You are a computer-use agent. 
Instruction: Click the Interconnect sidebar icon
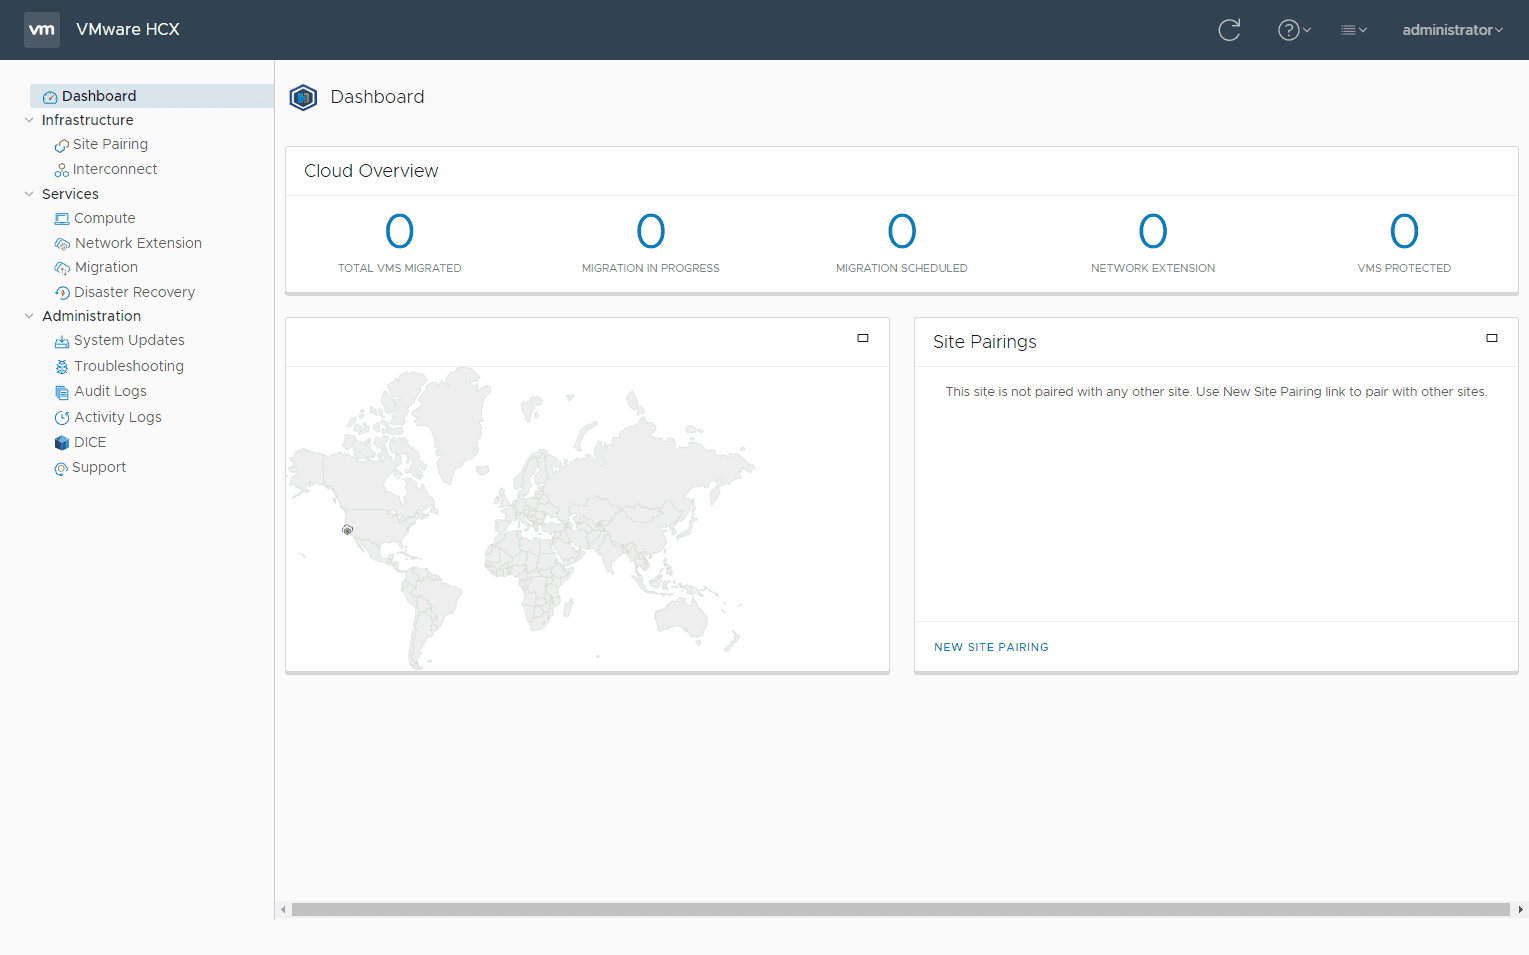[x=62, y=170]
